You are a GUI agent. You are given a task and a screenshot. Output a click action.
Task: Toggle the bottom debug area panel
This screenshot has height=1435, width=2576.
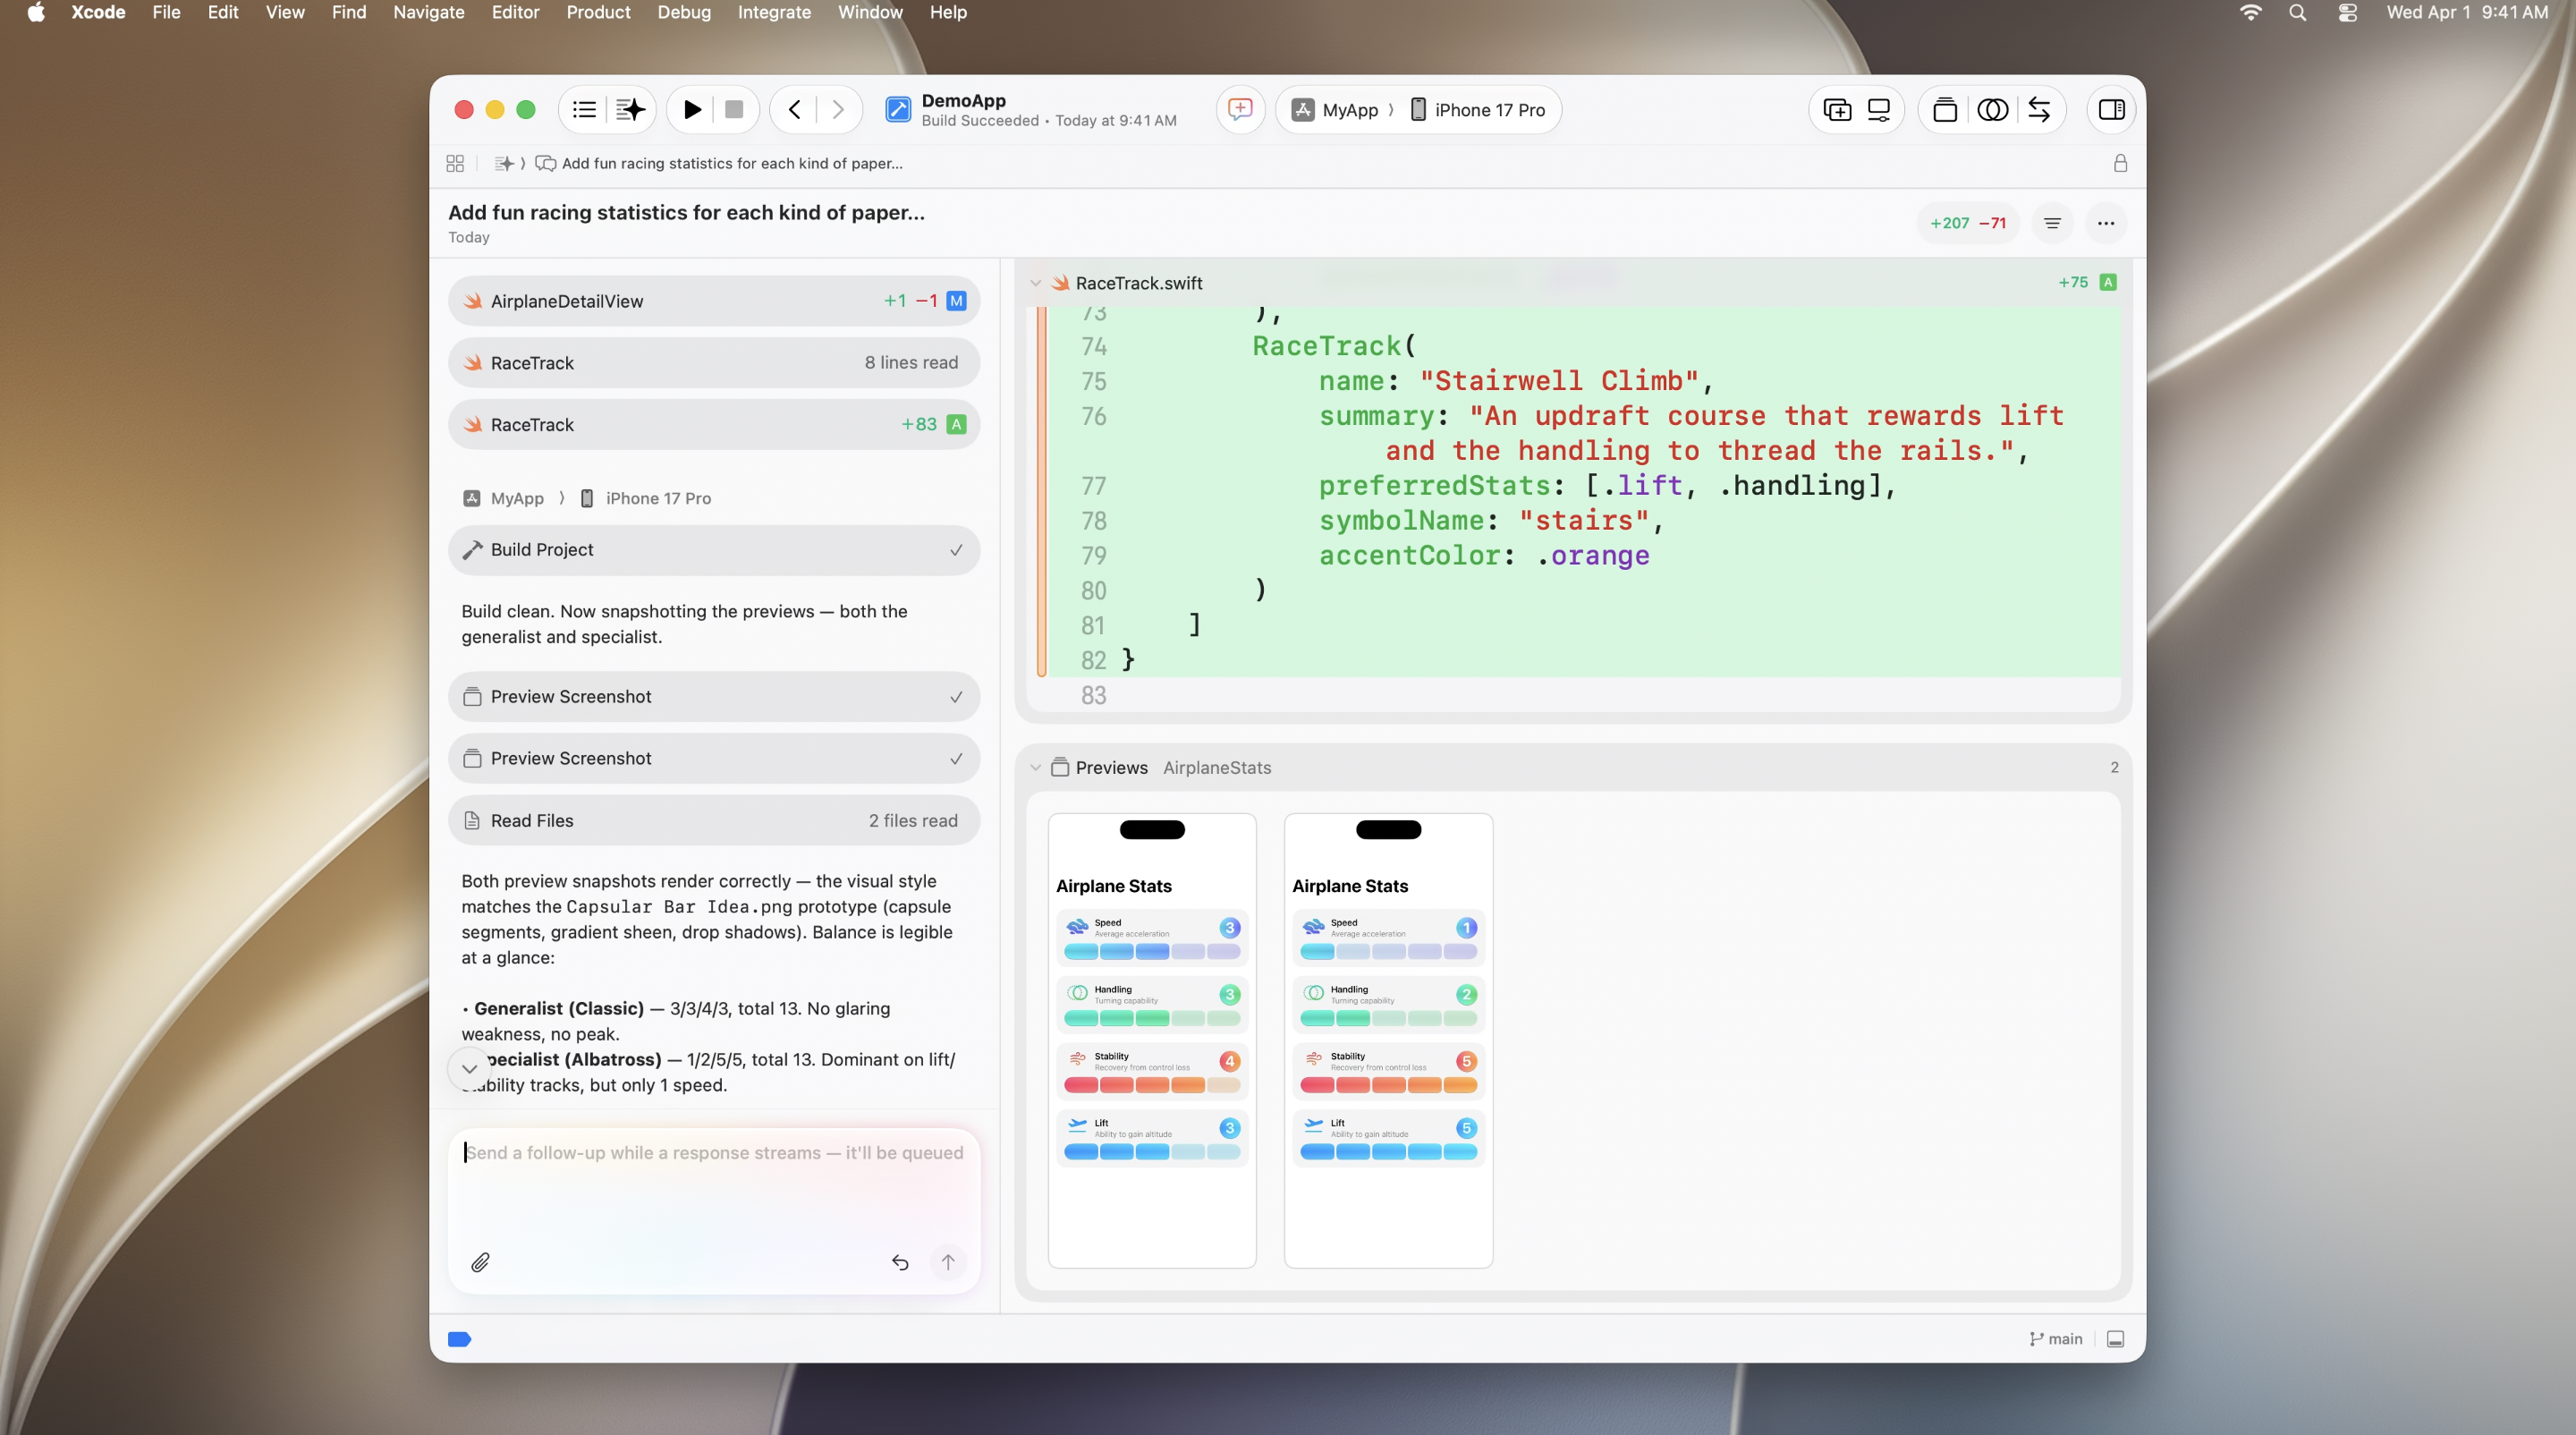2115,1339
